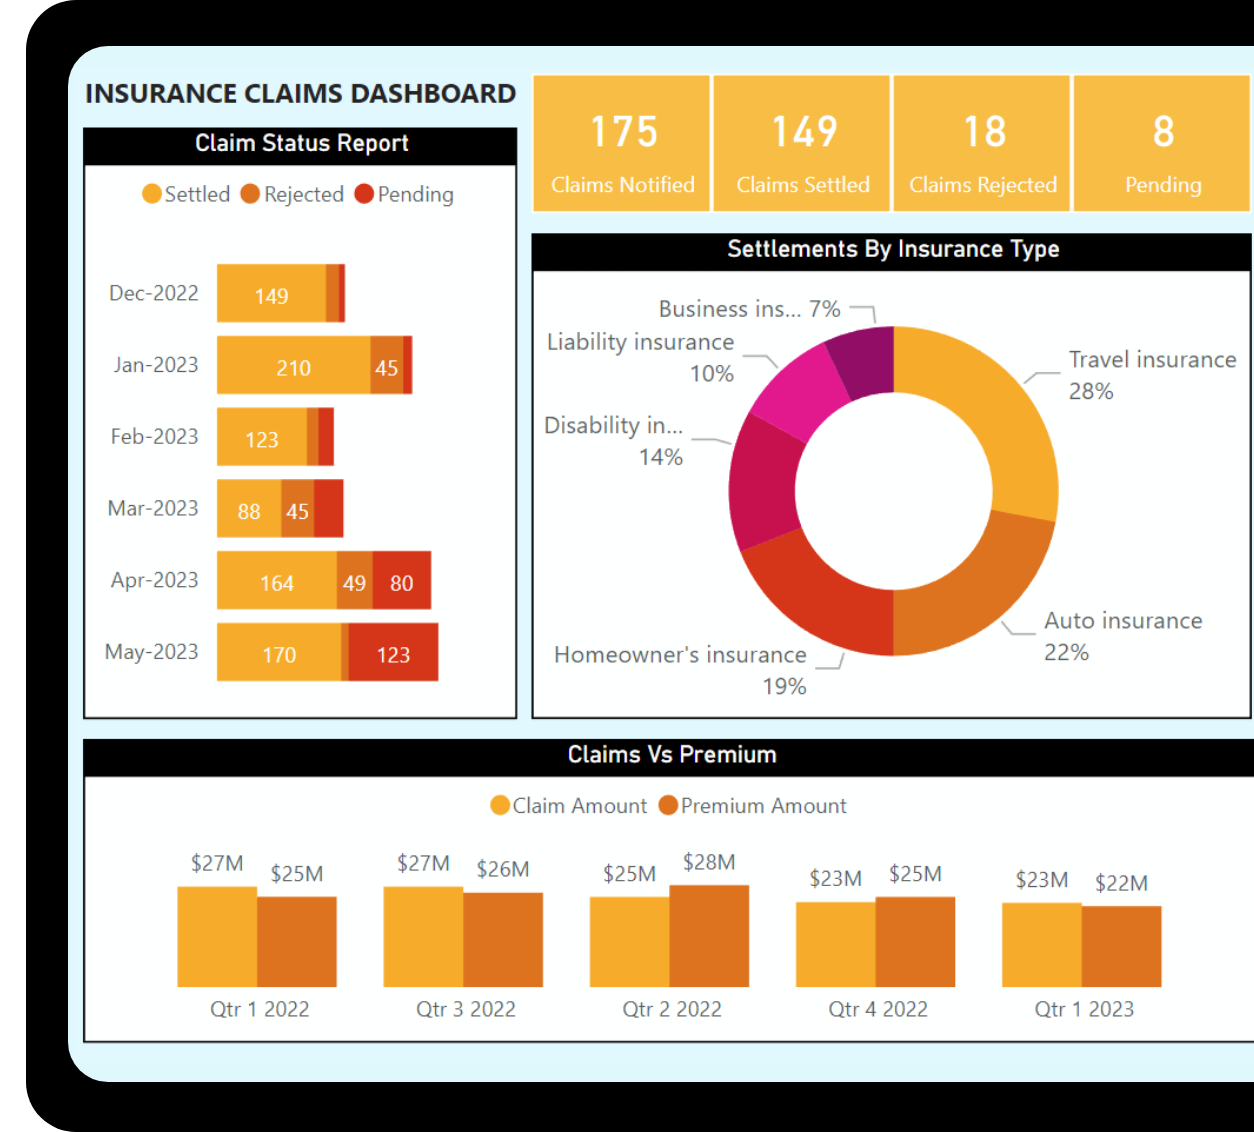
Task: Click the Premium Amount legend marker
Action: [x=668, y=805]
